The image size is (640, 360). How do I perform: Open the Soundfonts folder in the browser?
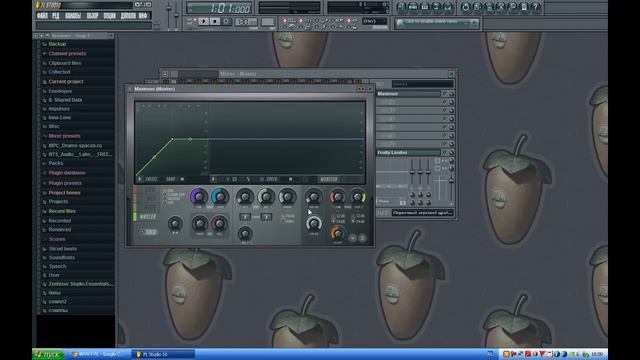click(62, 258)
